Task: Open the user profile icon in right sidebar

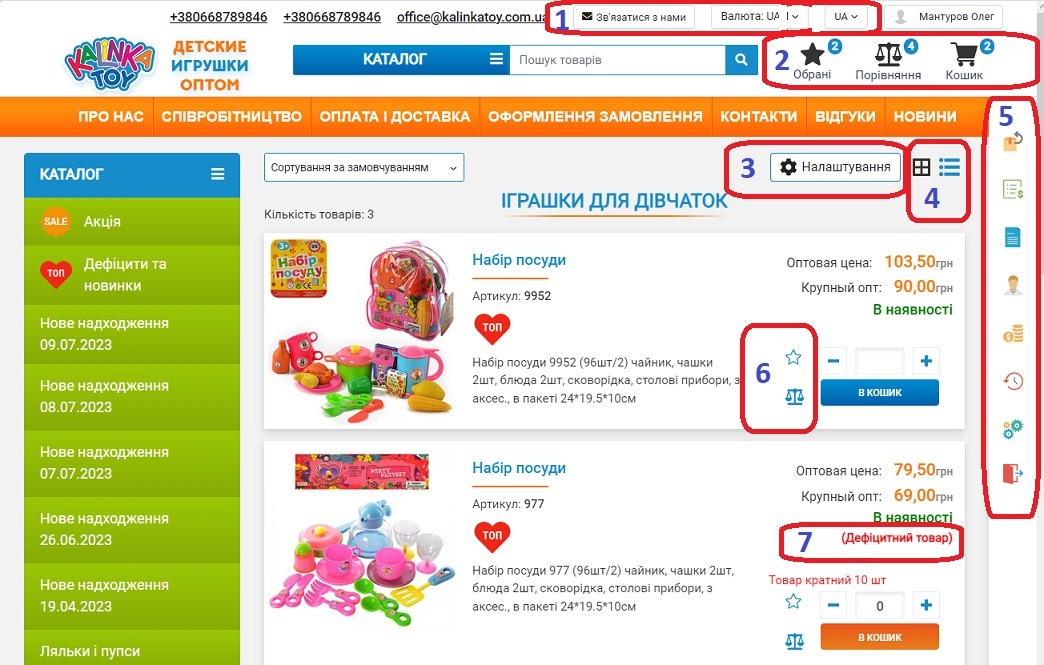Action: point(1013,285)
